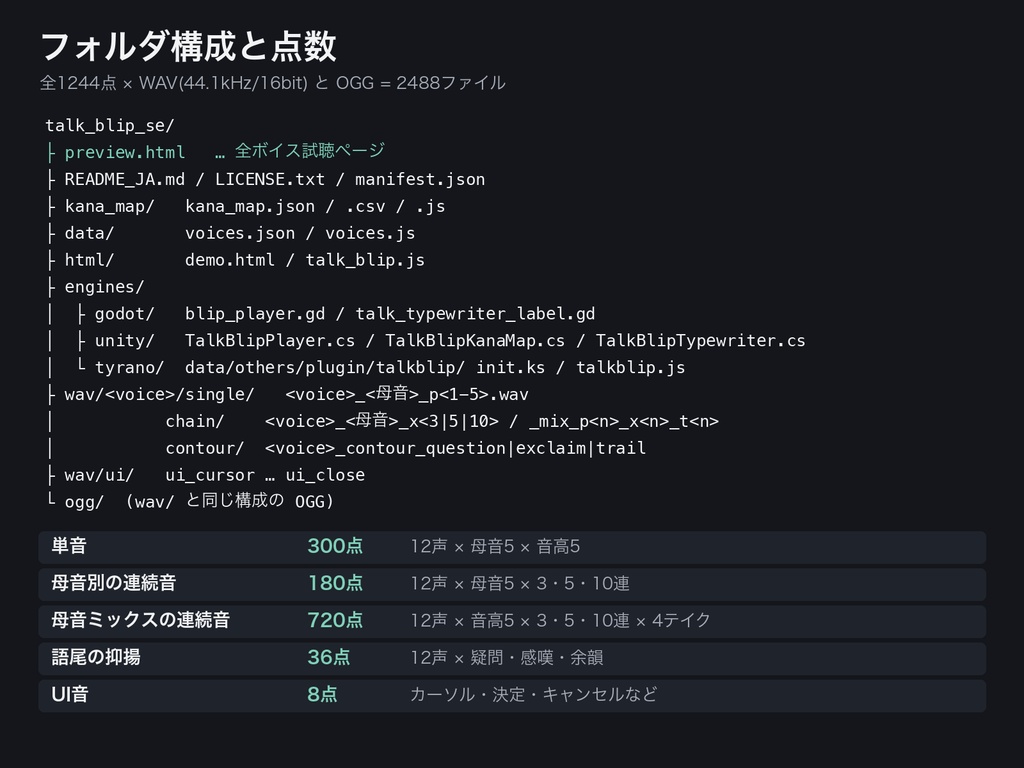This screenshot has width=1024, height=768.
Task: Click 12声 × 母音5 × 音高5 description
Action: coord(495,546)
